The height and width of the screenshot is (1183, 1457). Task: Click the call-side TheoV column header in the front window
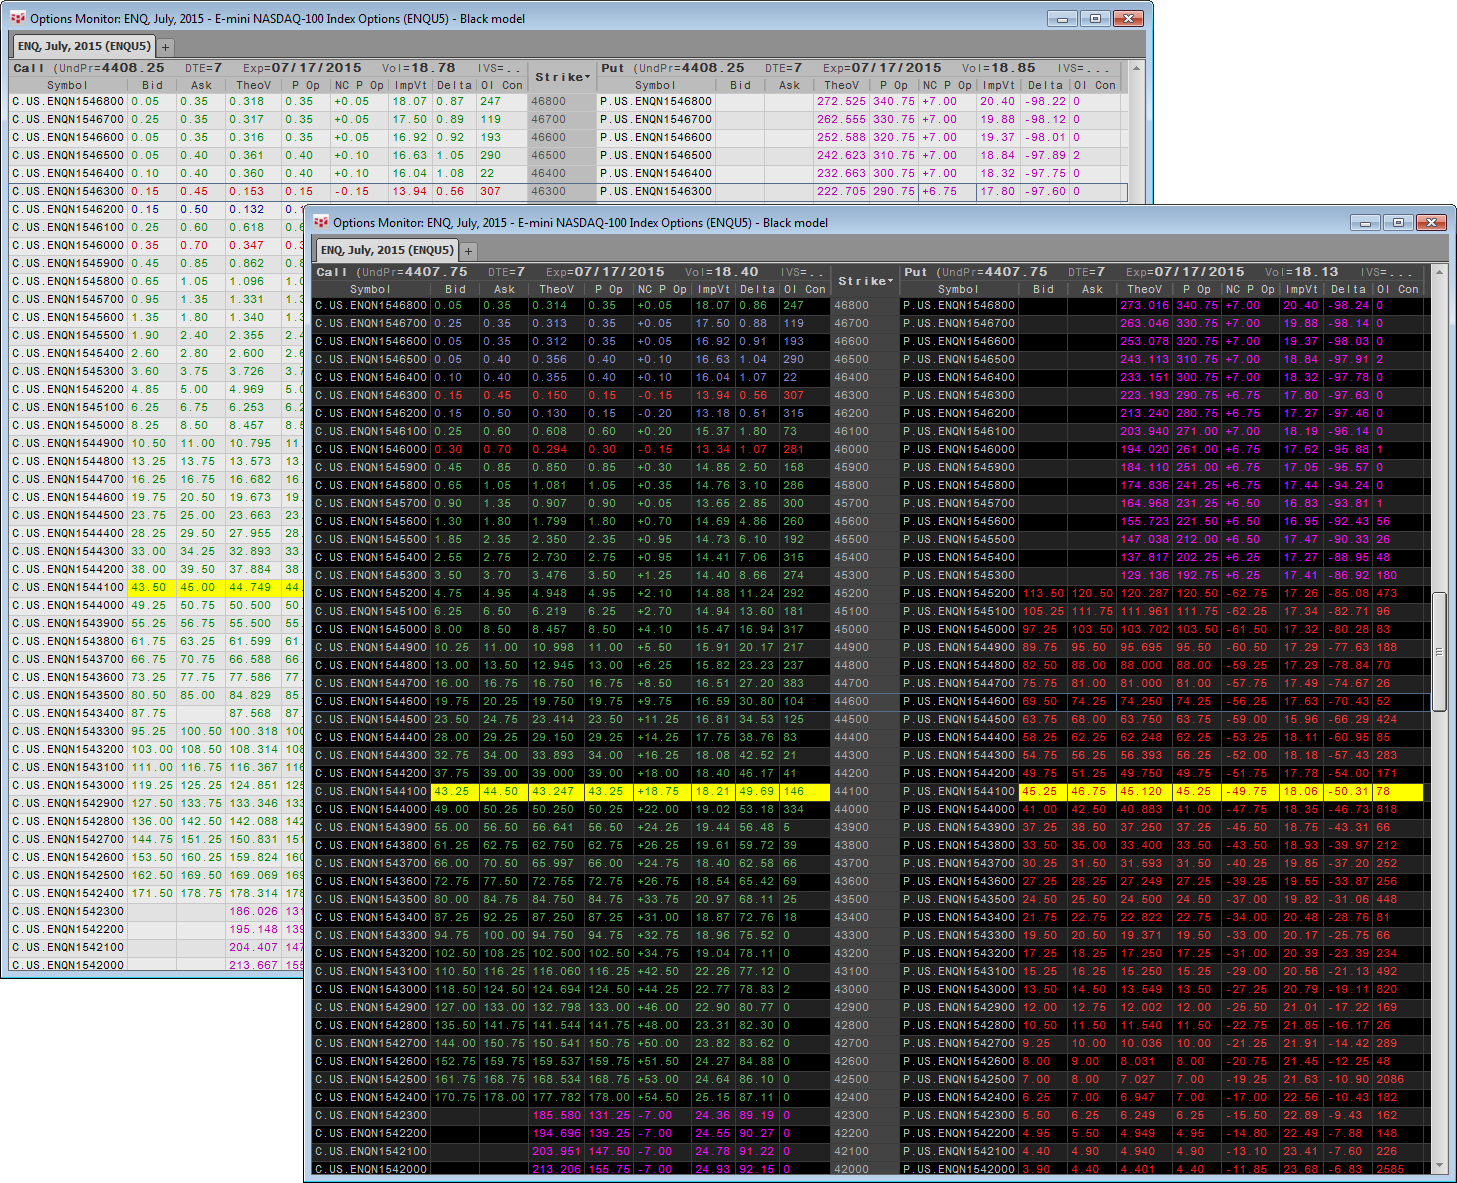pos(557,289)
